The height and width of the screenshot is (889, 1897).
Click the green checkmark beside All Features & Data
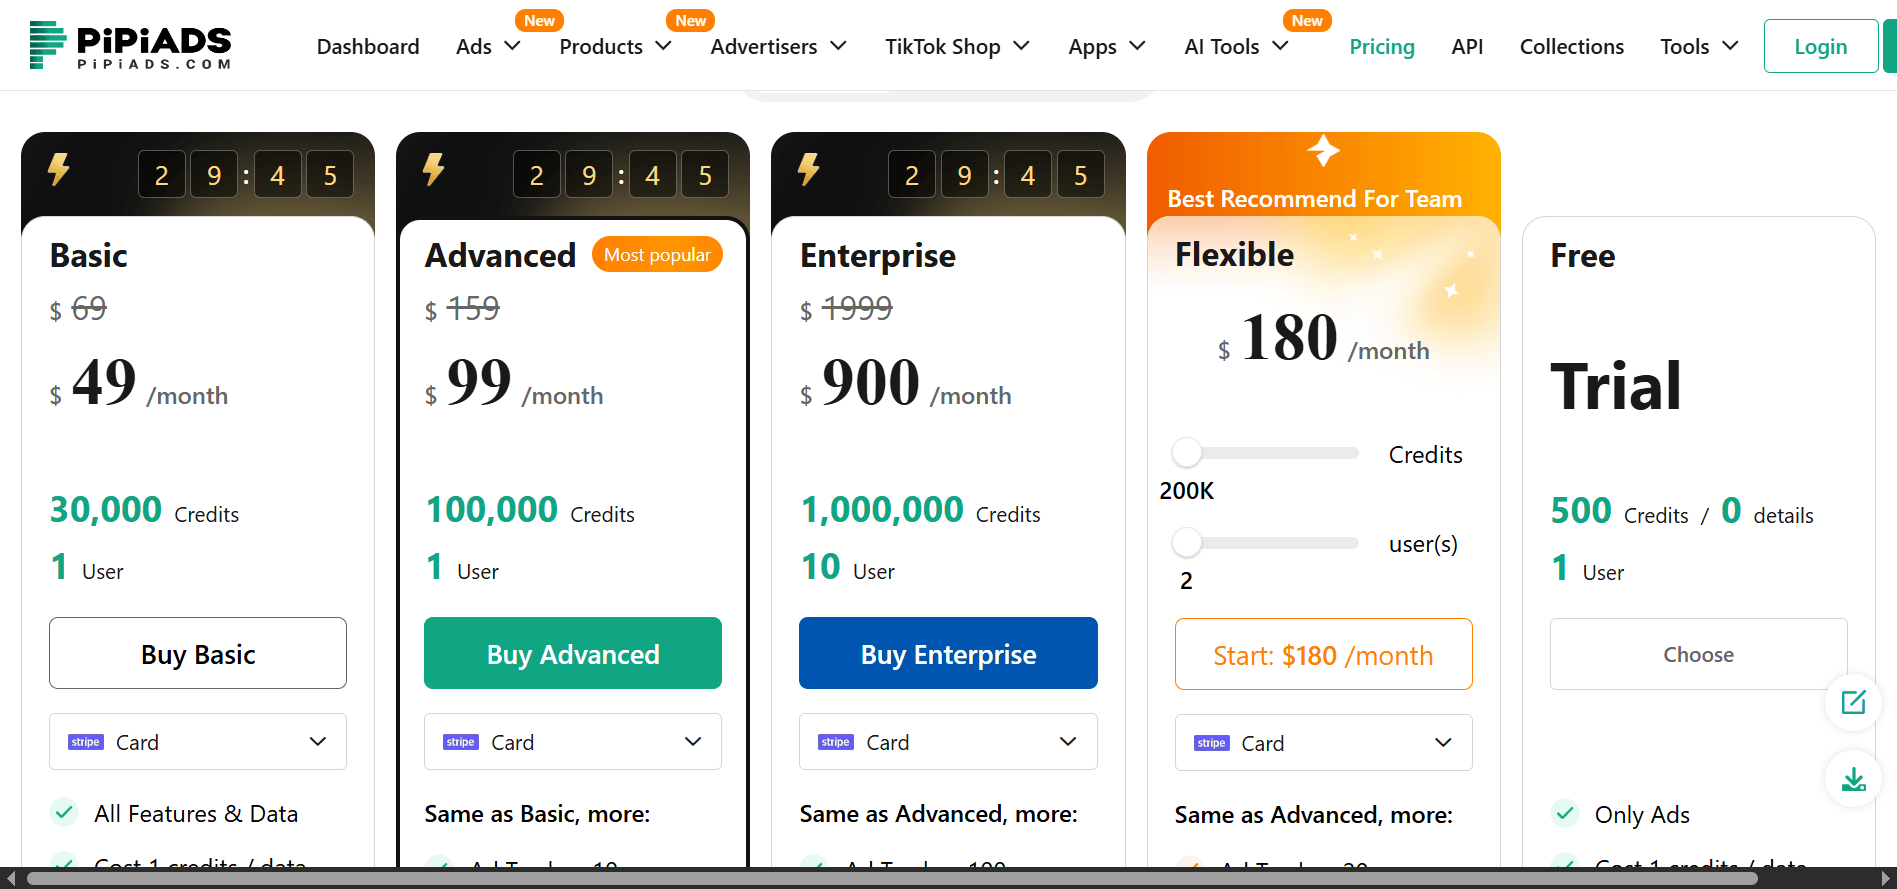click(x=64, y=812)
